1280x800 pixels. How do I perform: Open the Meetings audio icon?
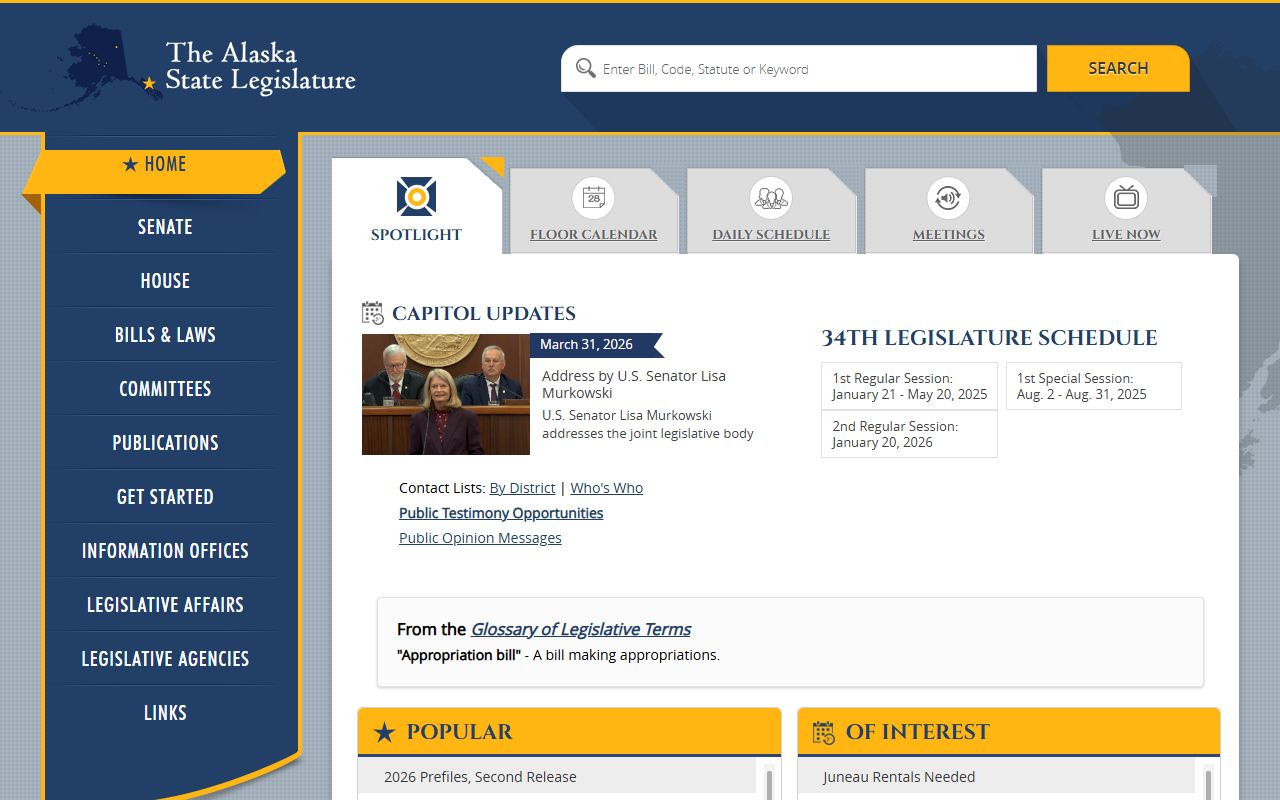click(x=948, y=197)
